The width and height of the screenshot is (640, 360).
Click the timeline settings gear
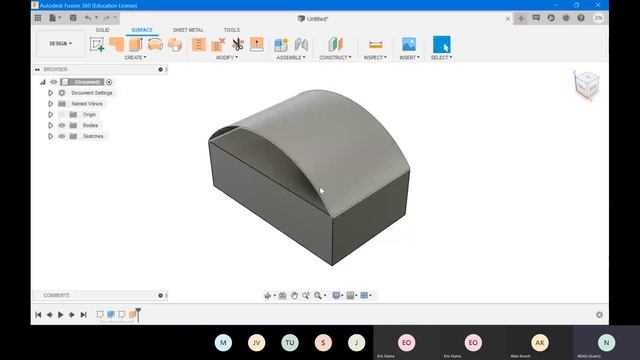599,315
